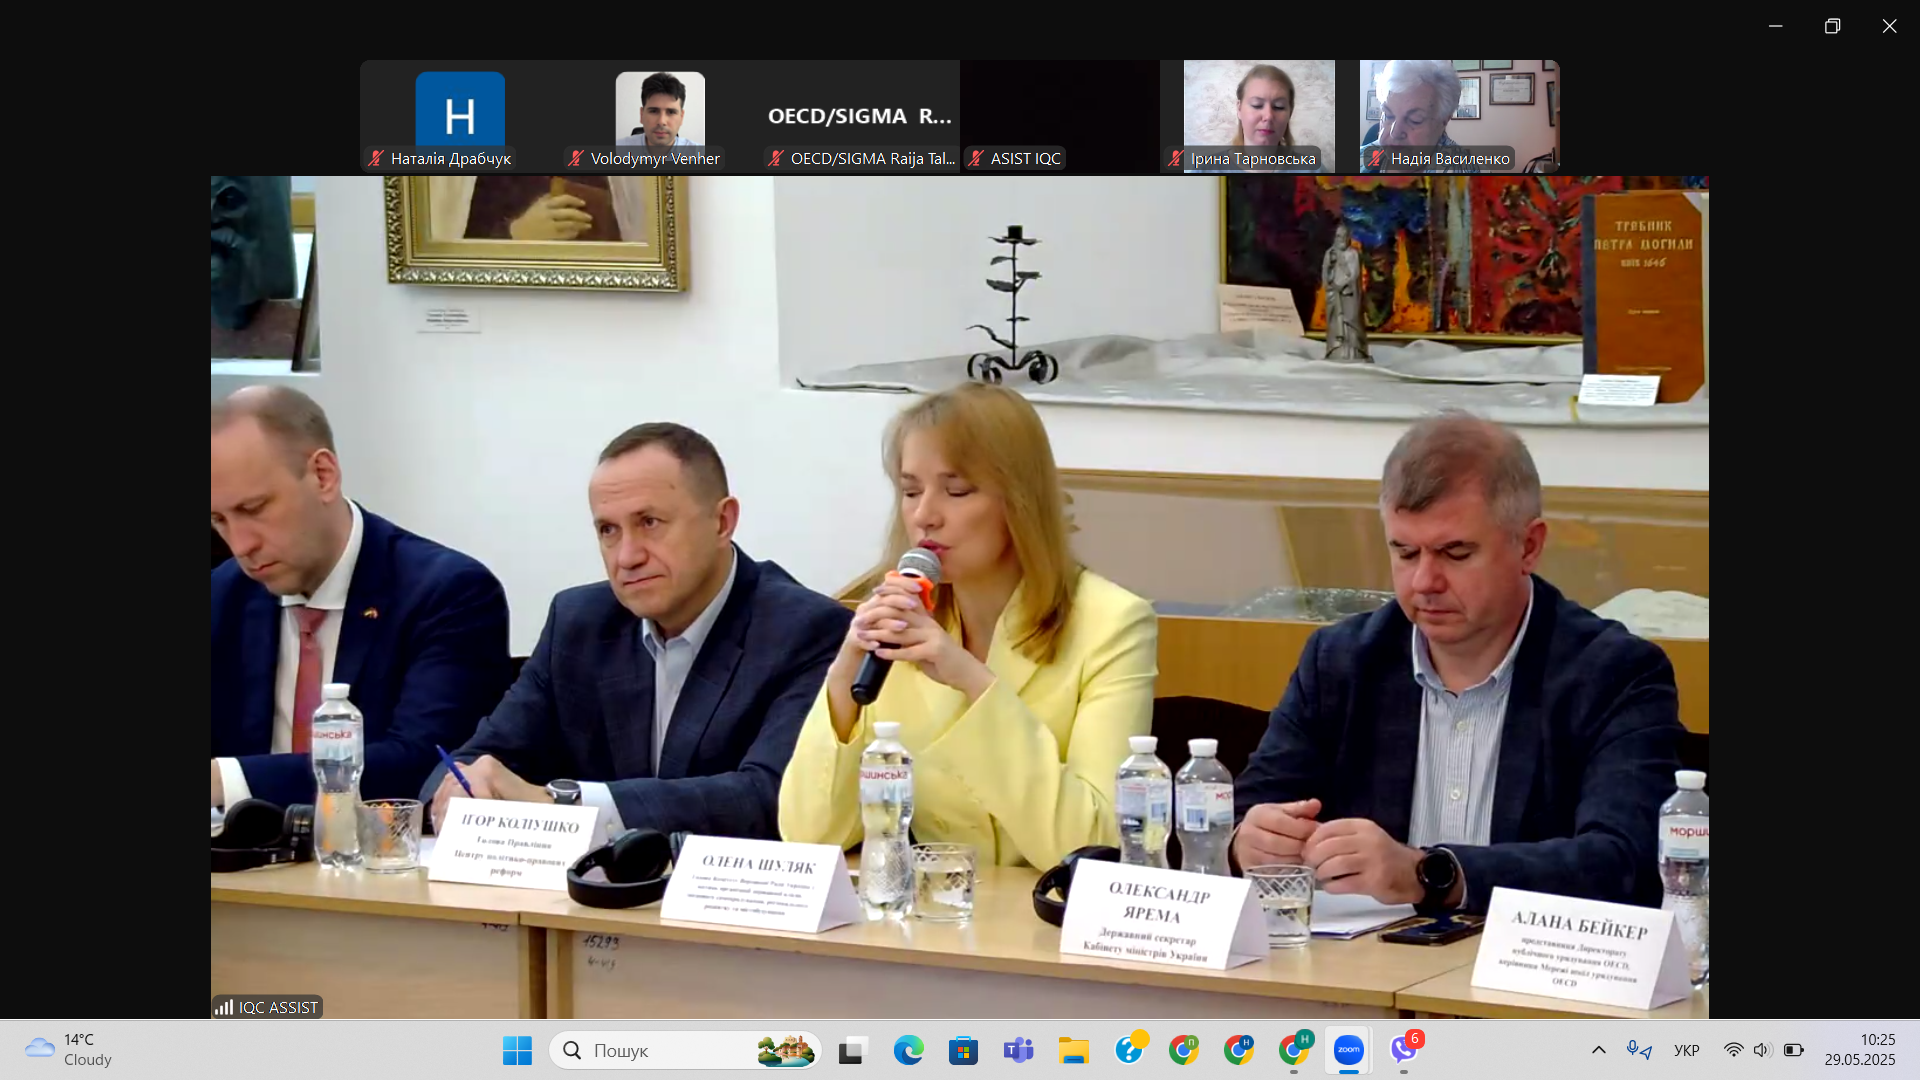The image size is (1920, 1080).
Task: Select Надія Василенко video thumbnail
Action: [1458, 116]
